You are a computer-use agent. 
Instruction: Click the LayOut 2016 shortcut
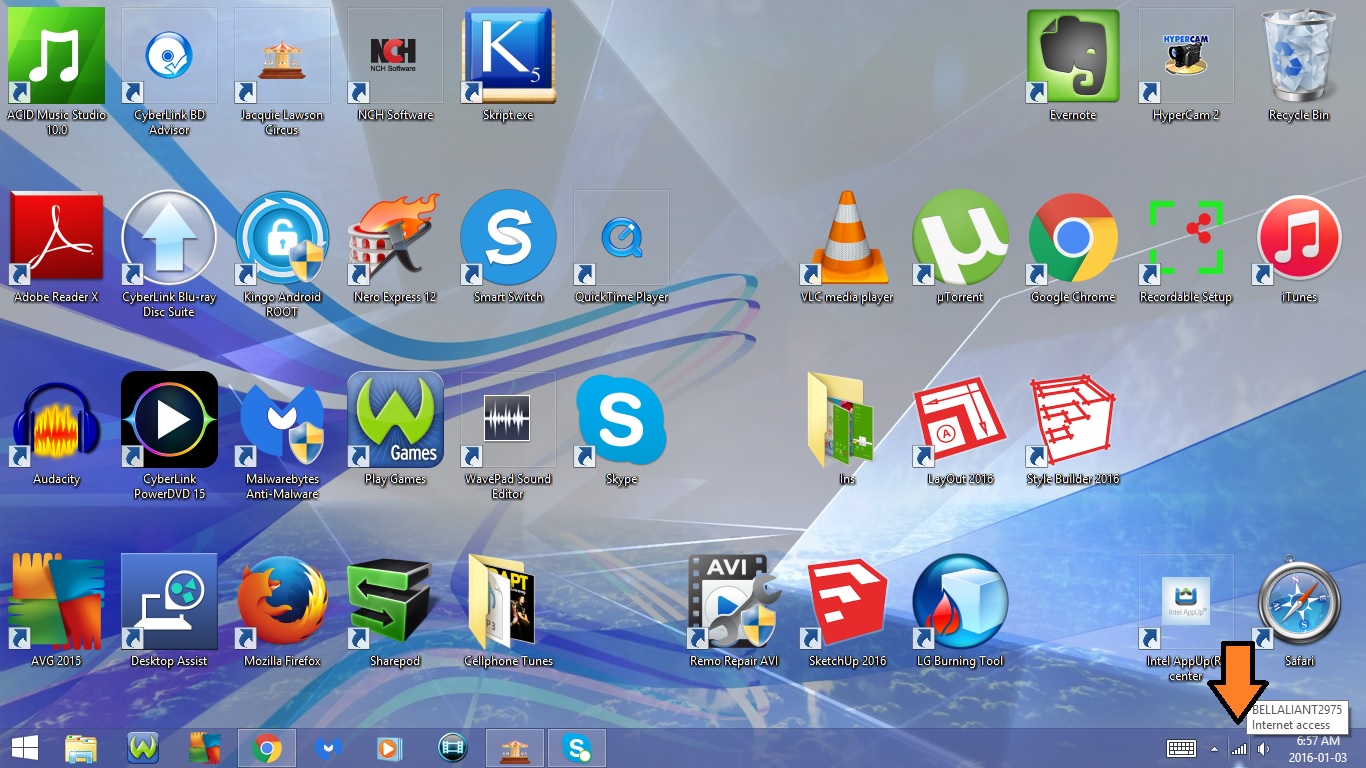click(x=960, y=420)
